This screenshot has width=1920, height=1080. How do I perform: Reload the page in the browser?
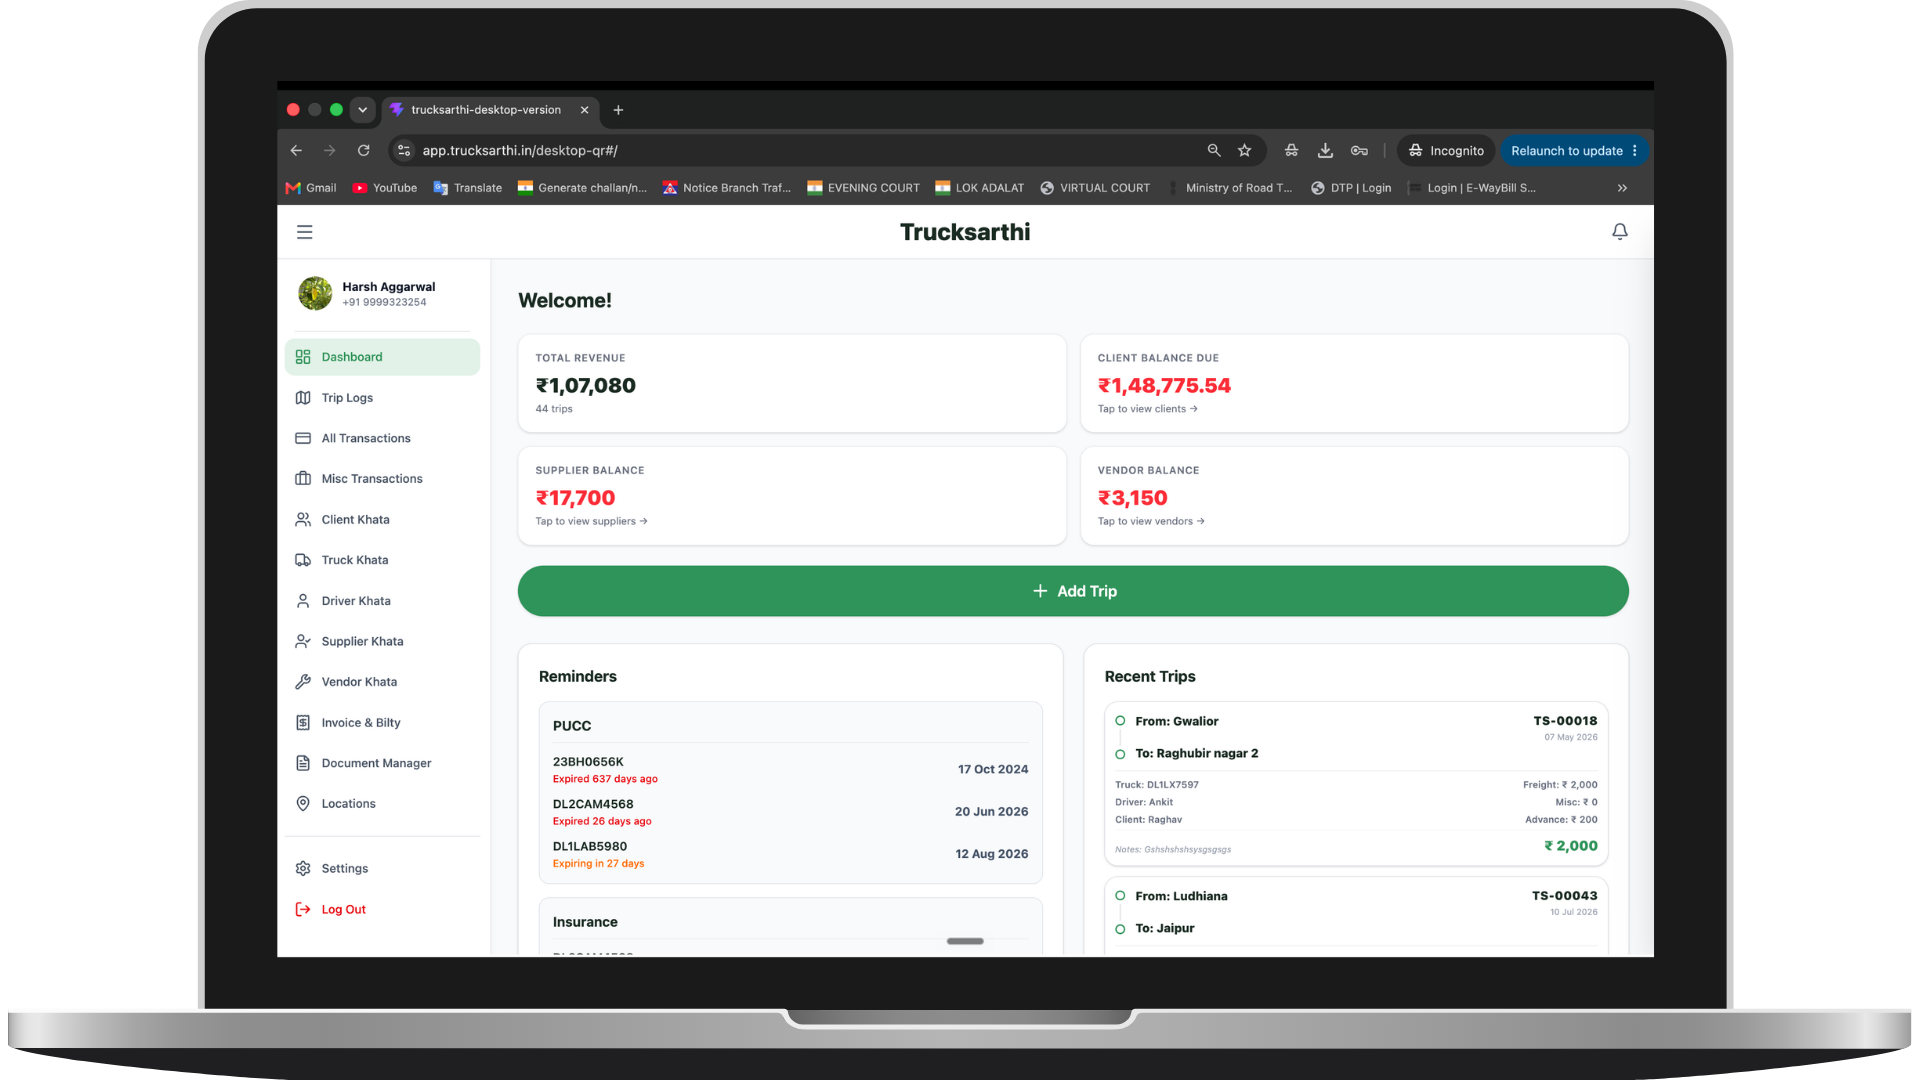[x=364, y=151]
